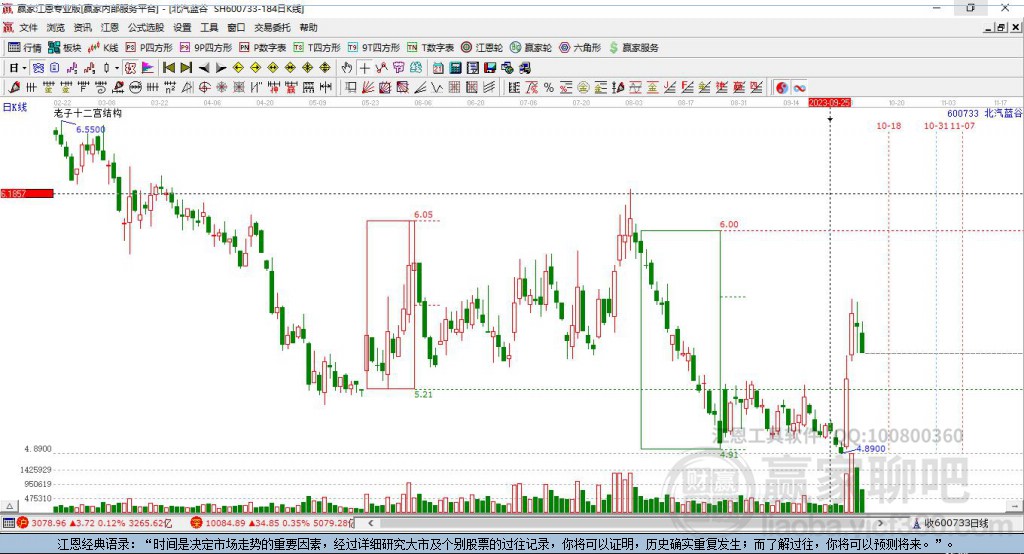
Task: Expand the volume panel triangle at bottom-left
Action: [9, 506]
